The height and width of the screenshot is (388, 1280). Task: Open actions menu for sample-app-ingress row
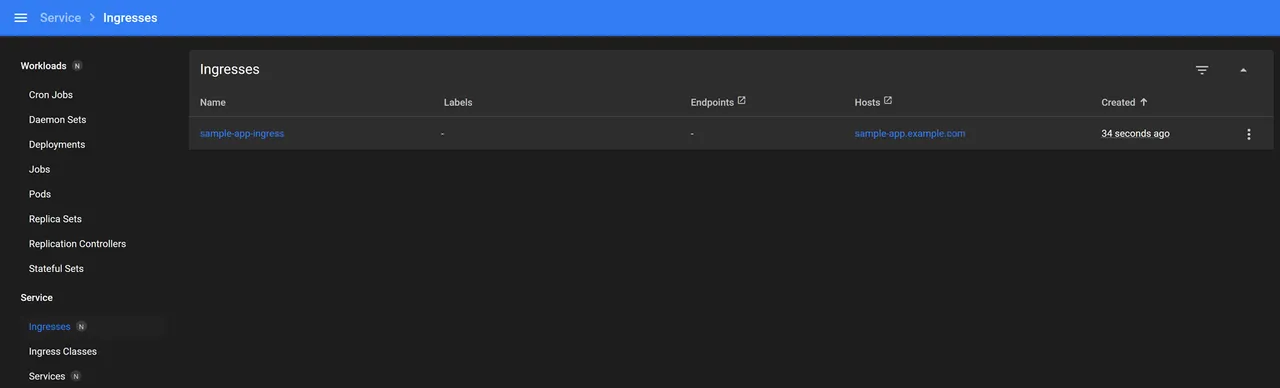click(1248, 134)
